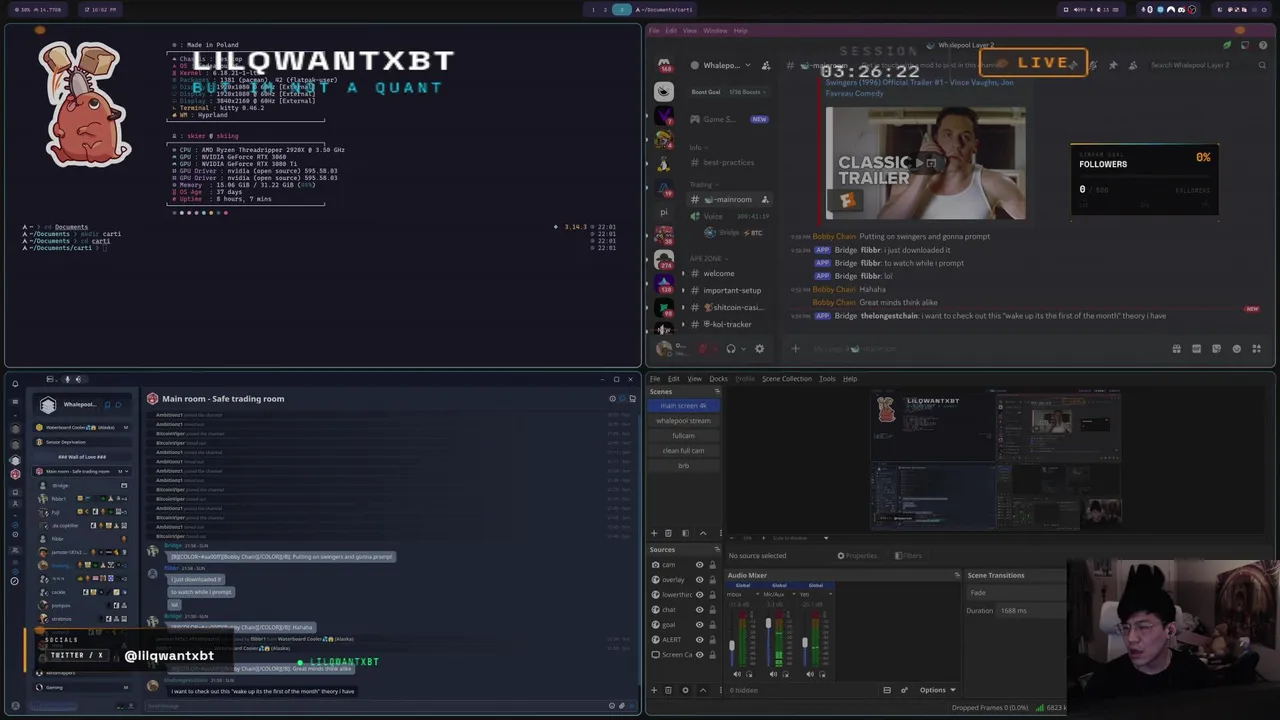The image size is (1280, 720).
Task: Toggle visibility of the cam source in OBS
Action: 699,565
